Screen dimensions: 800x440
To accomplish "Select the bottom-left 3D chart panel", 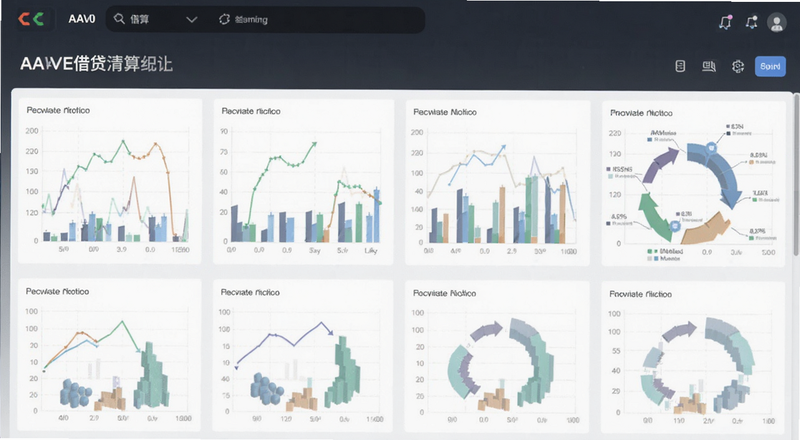I will coord(109,355).
